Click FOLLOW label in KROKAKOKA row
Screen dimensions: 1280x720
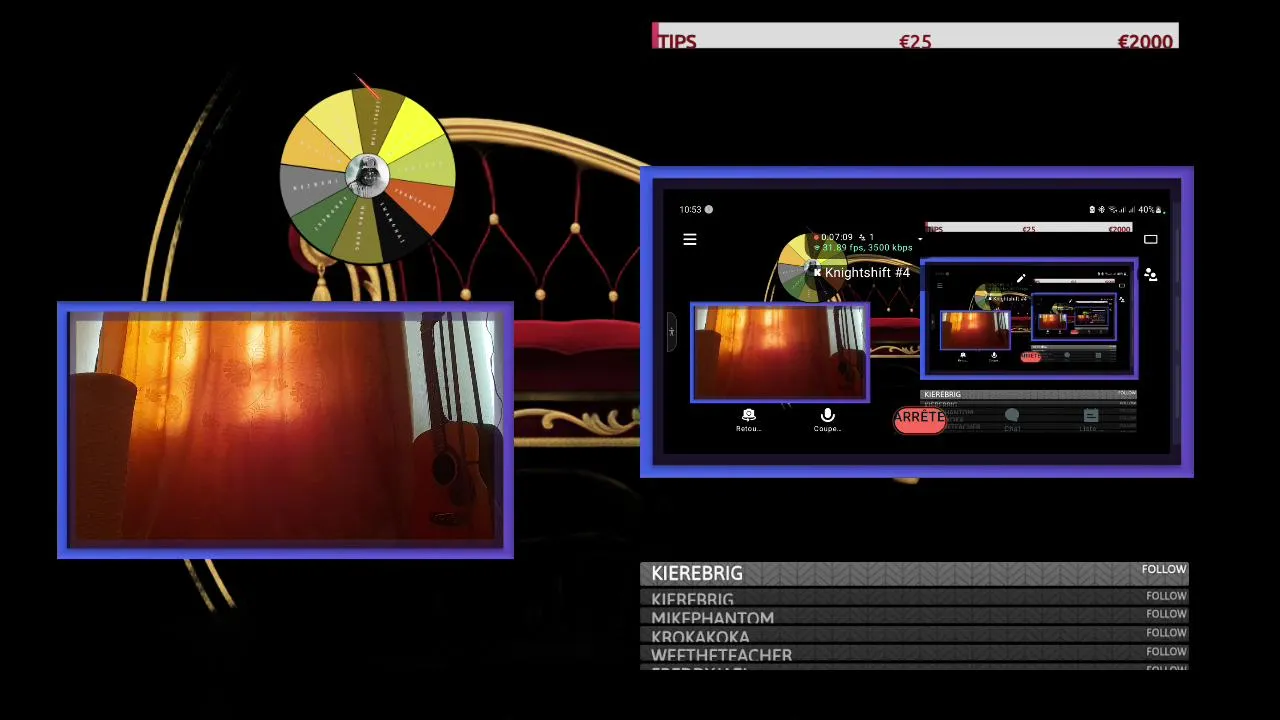point(1166,633)
